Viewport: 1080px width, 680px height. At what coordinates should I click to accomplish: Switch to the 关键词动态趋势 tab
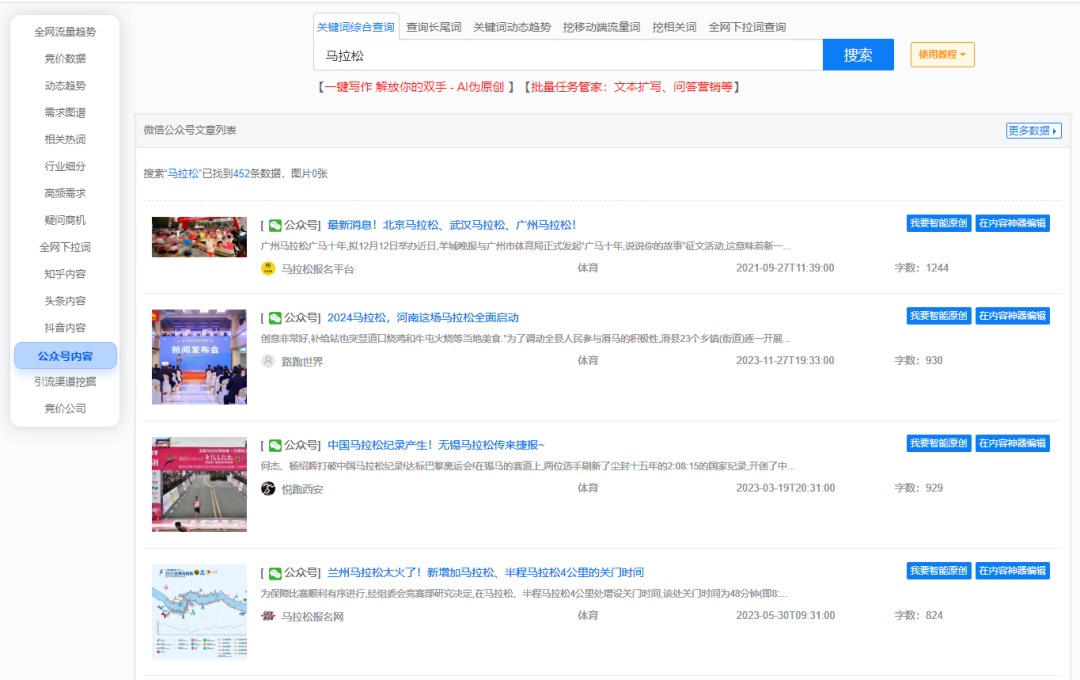(512, 27)
